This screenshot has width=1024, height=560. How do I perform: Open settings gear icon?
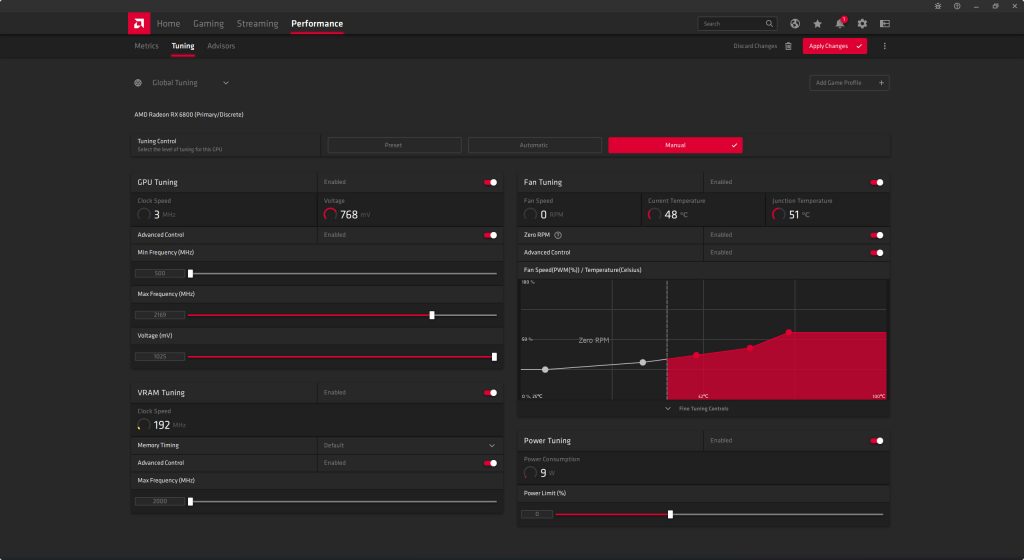pyautogui.click(x=862, y=23)
